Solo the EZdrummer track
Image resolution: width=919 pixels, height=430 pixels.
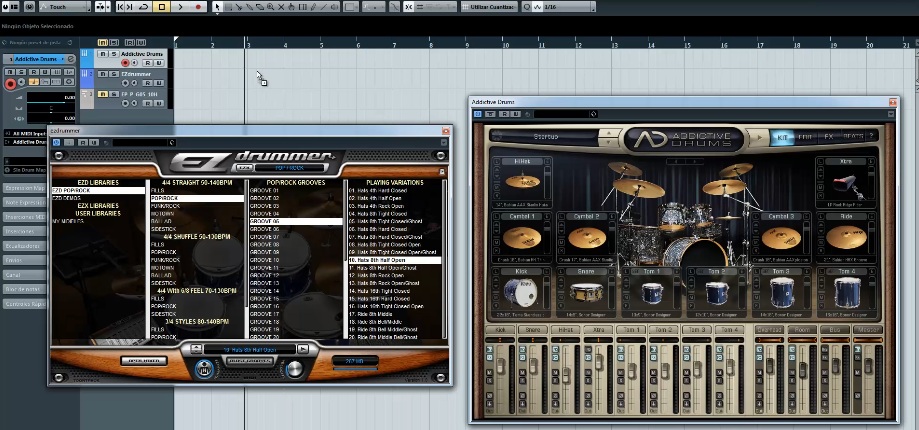click(x=114, y=74)
